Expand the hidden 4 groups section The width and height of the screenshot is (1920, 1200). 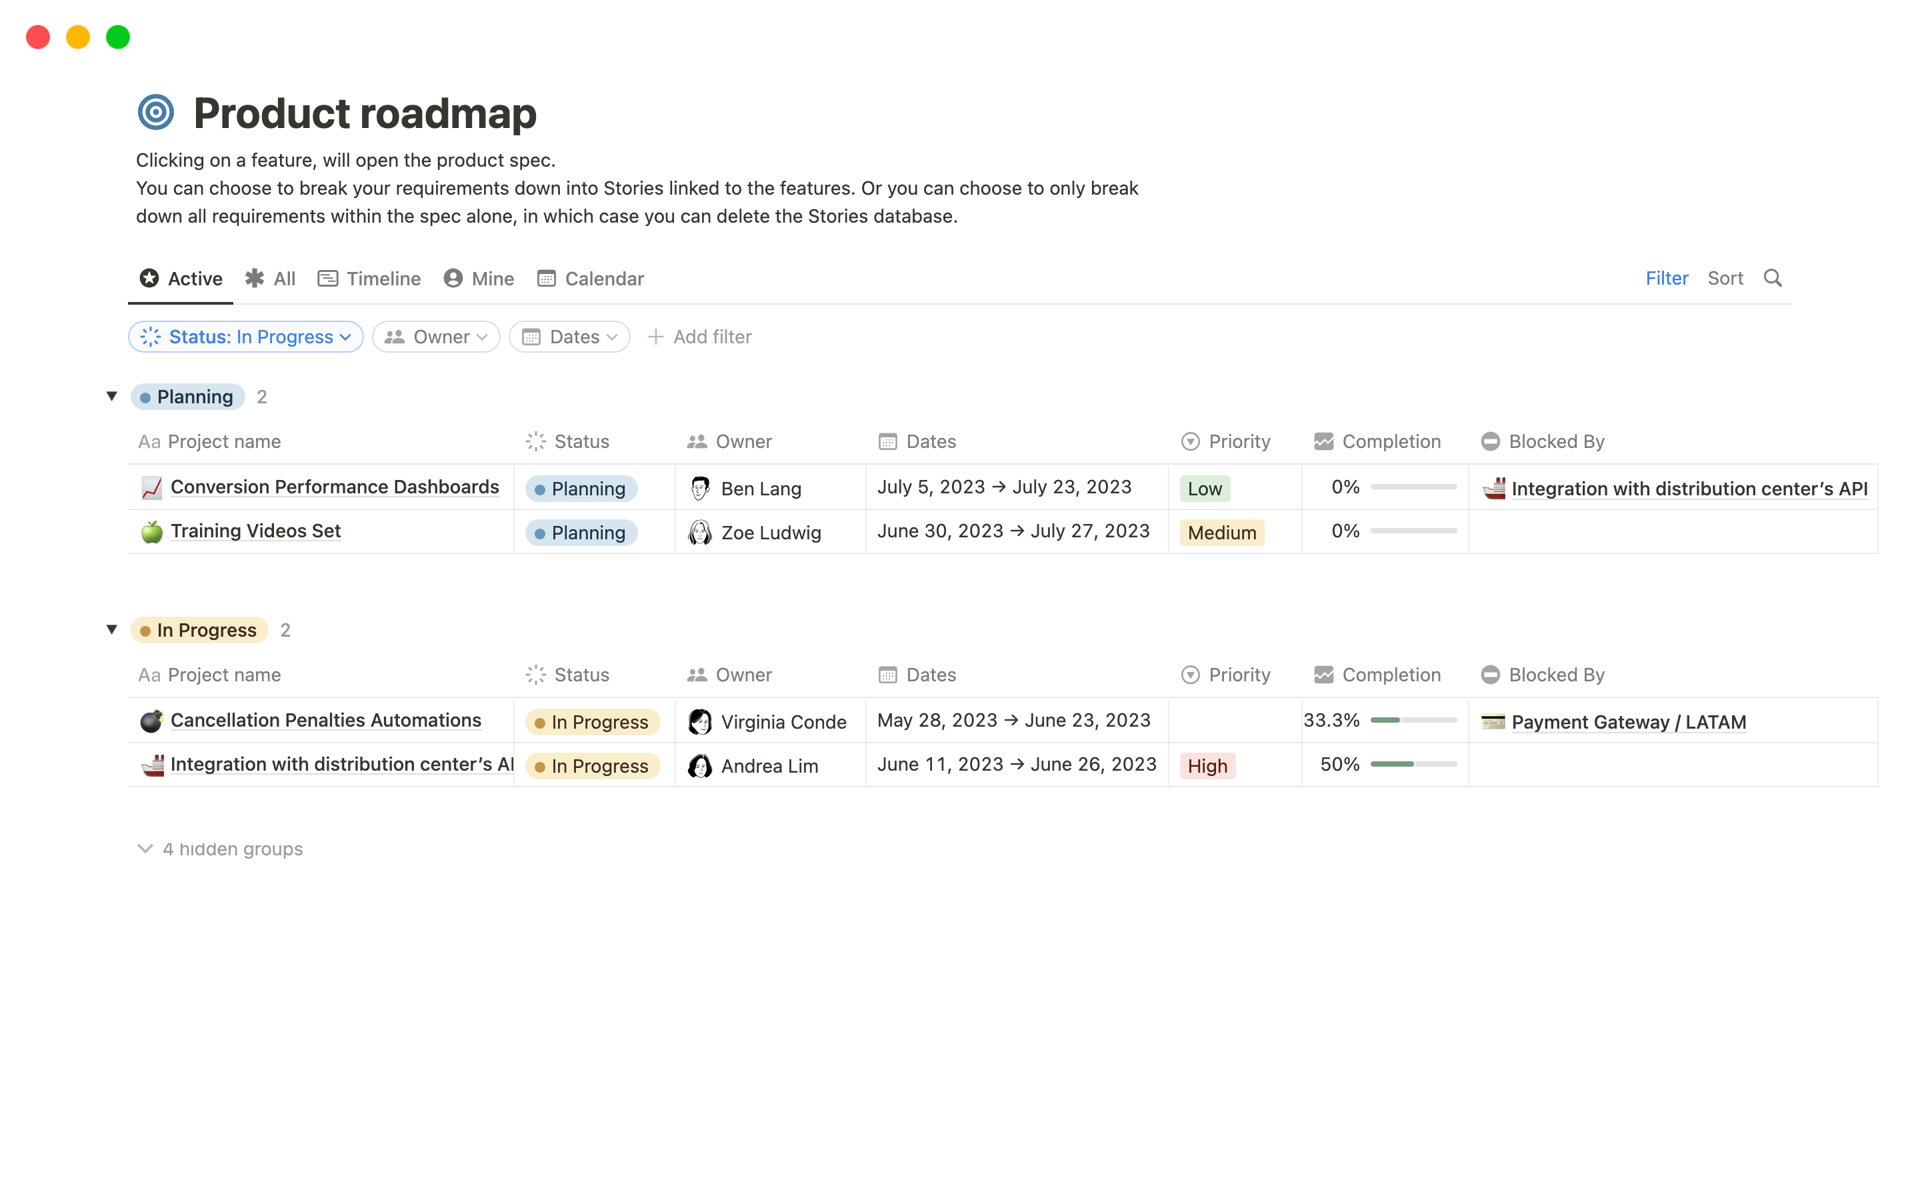pos(221,849)
